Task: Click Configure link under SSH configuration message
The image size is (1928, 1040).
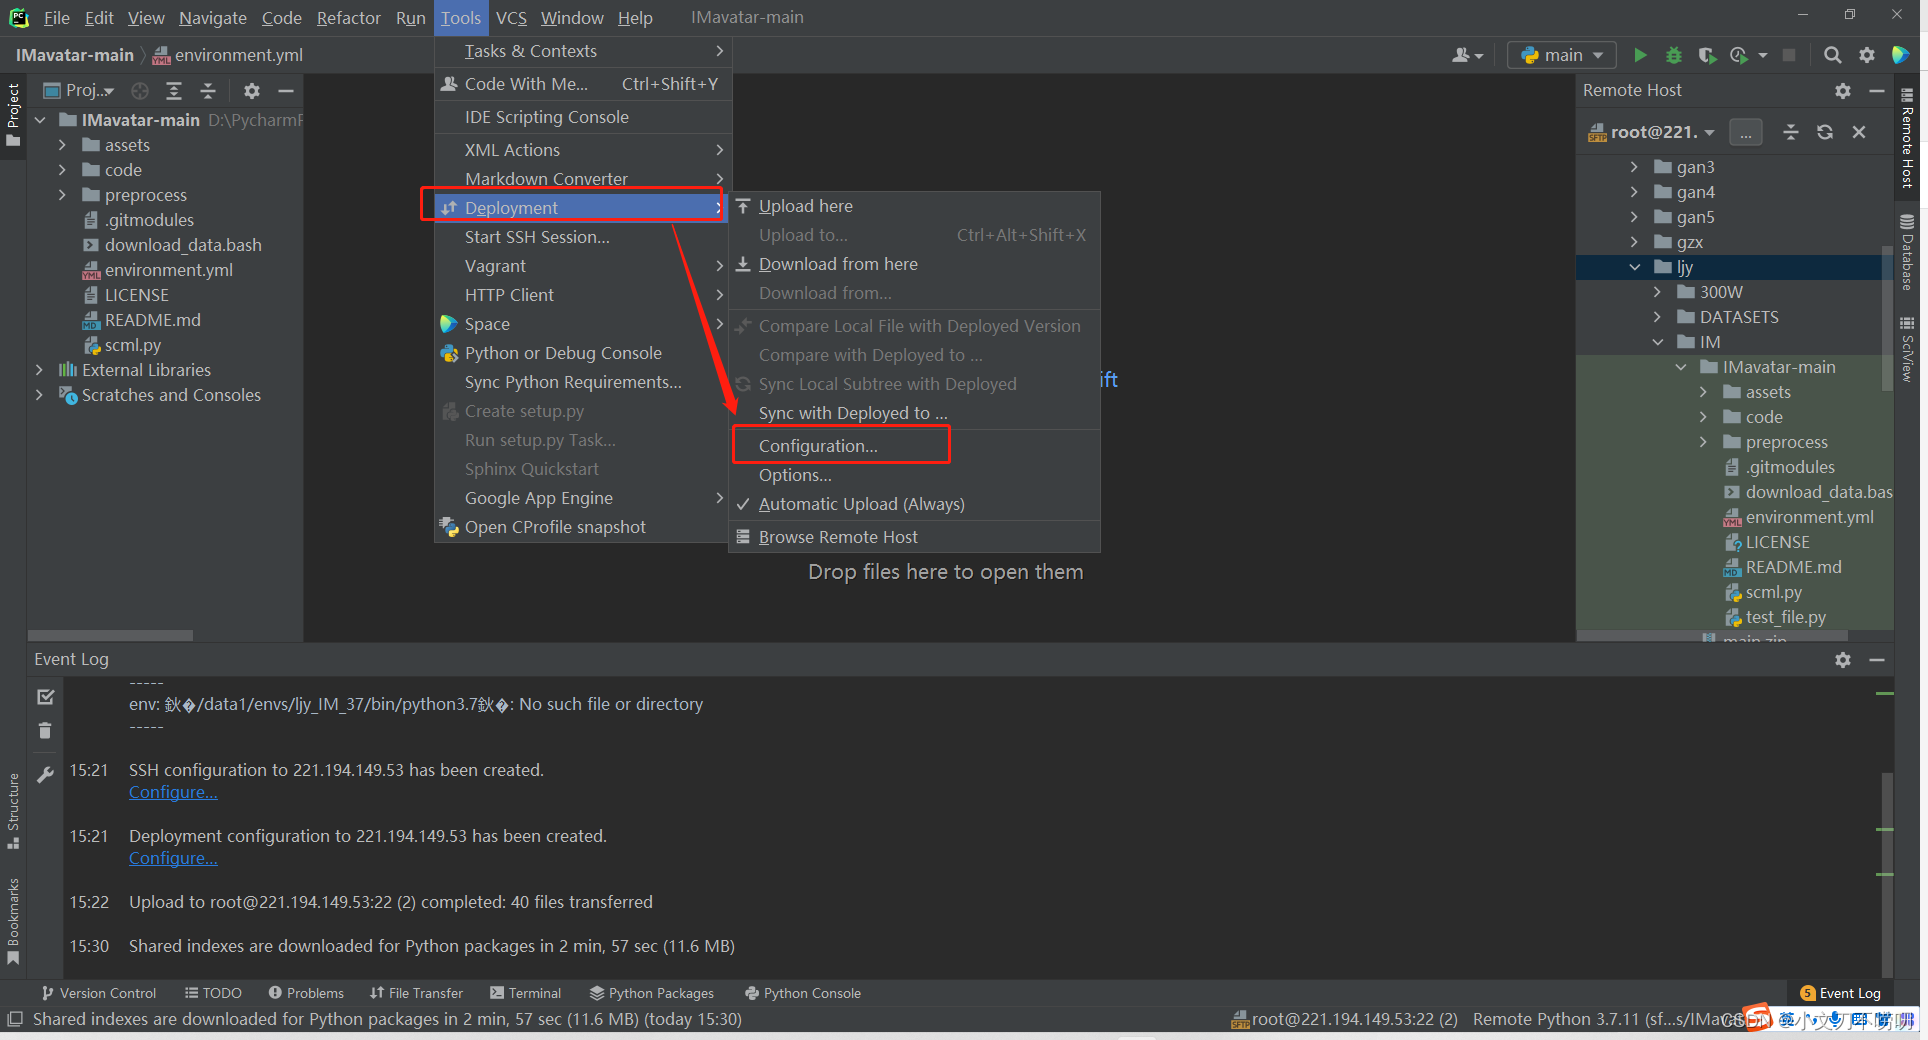Action: (173, 792)
